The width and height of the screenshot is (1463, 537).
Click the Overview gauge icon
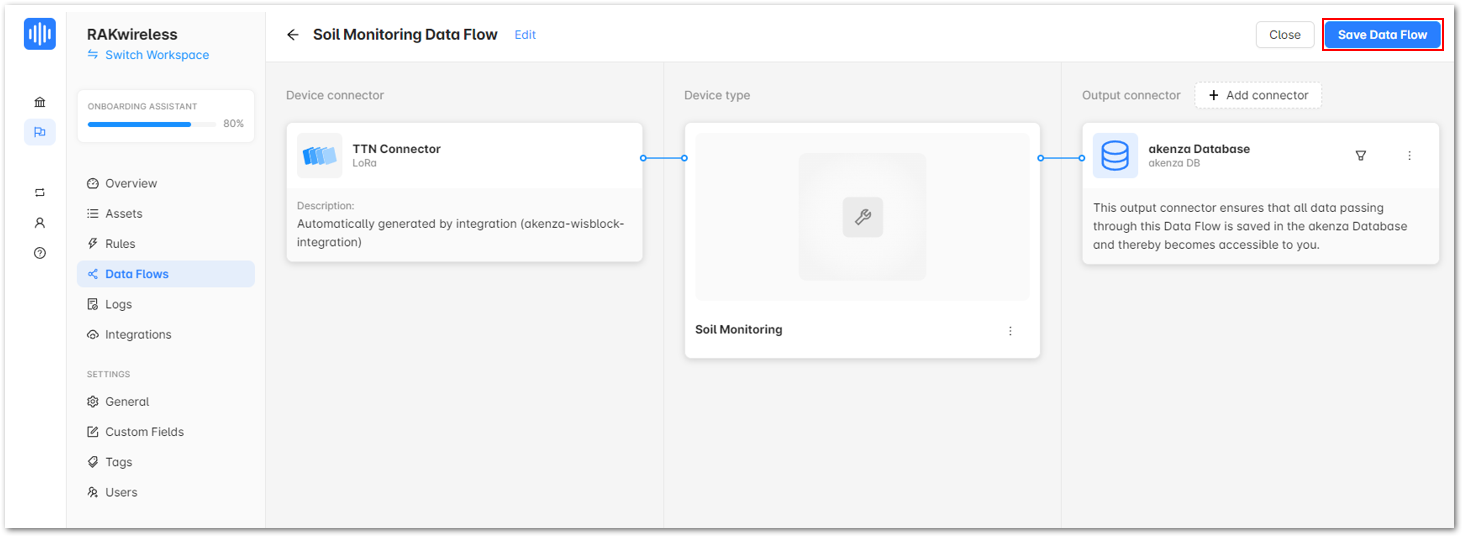93,184
